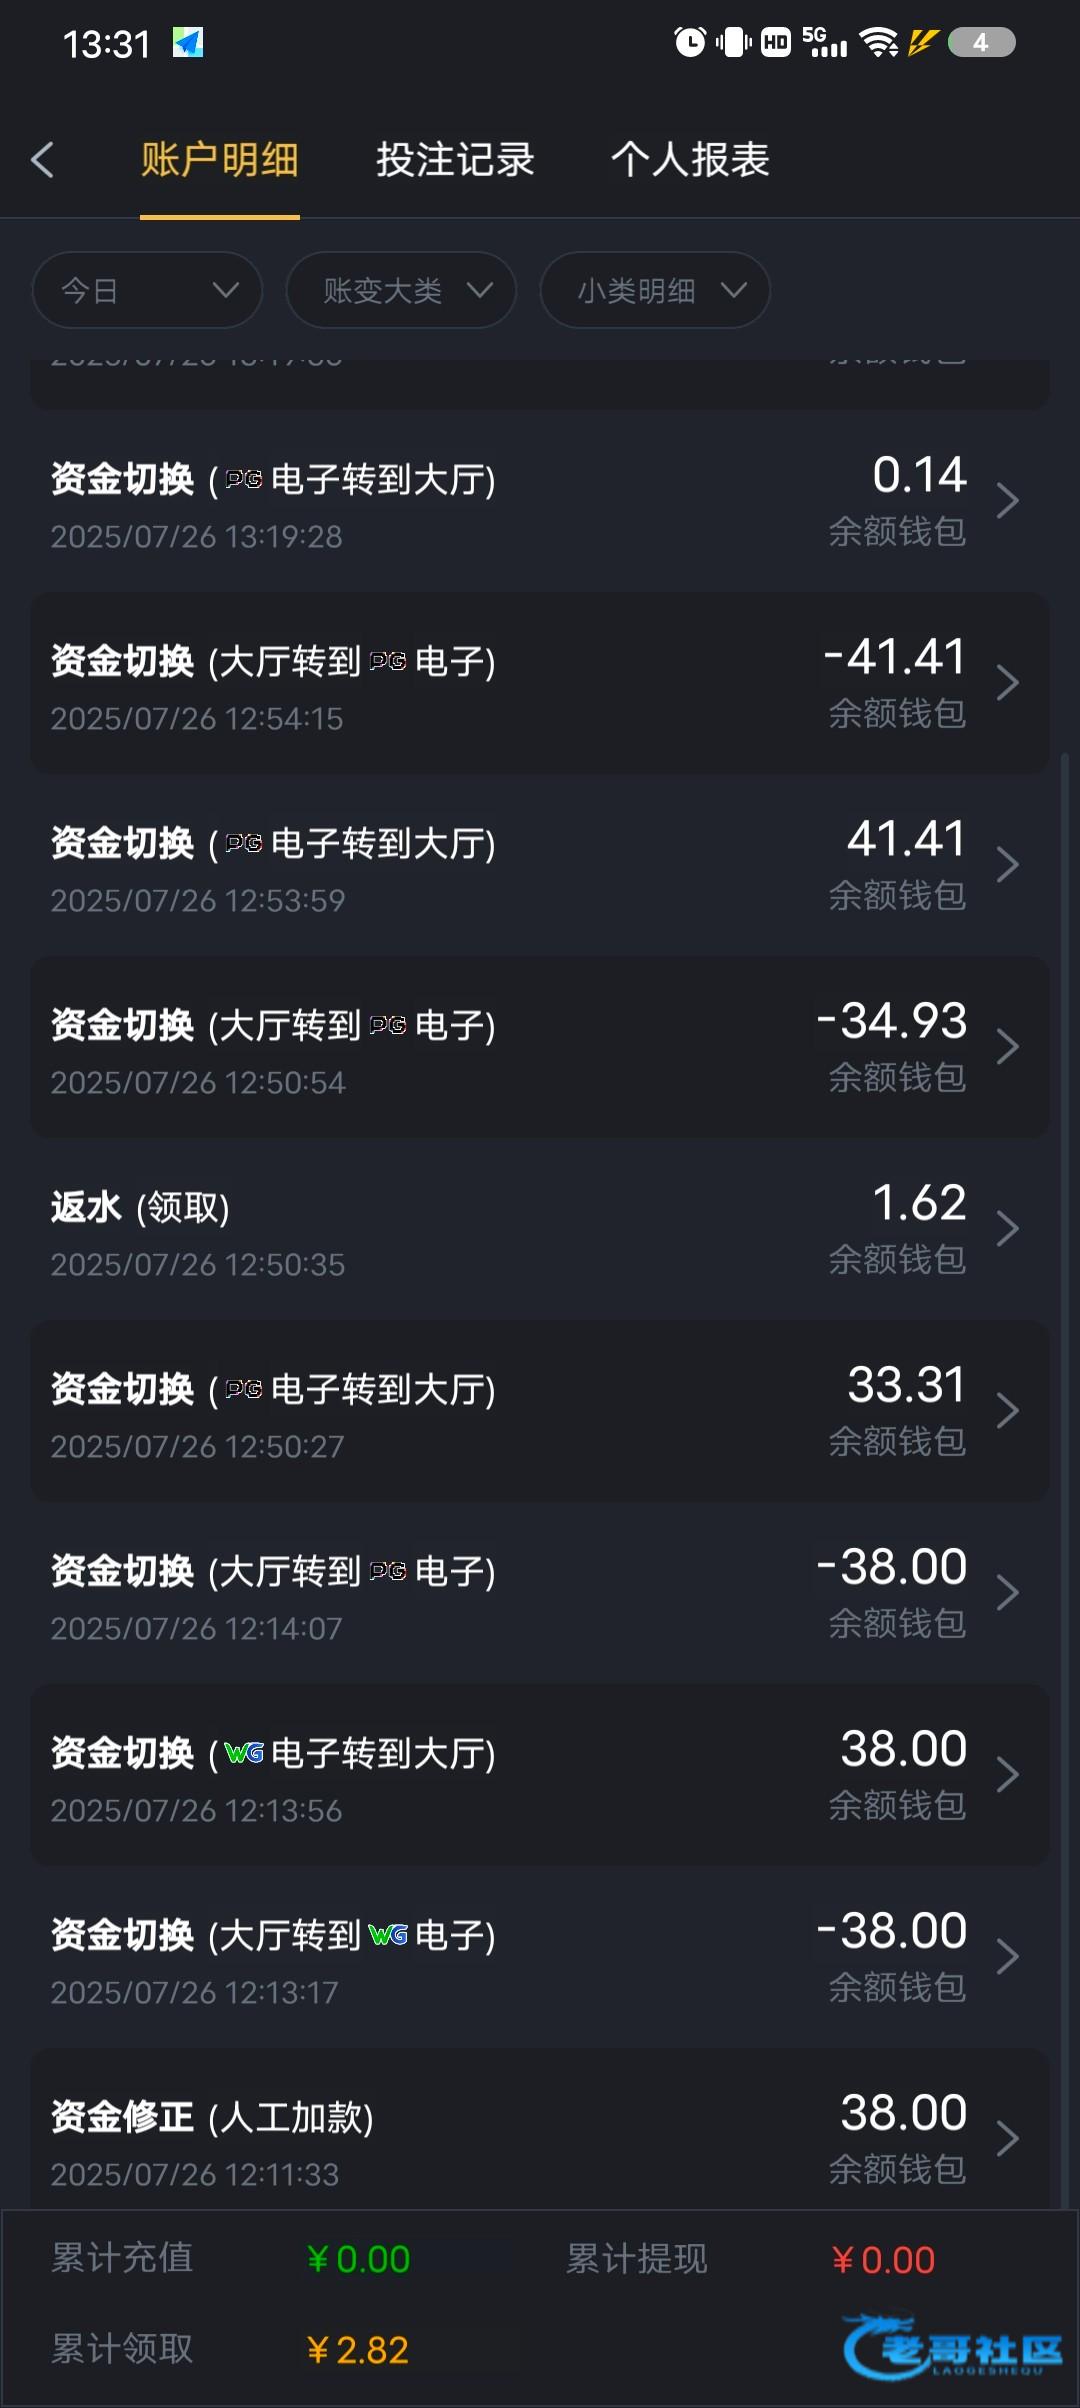Viewport: 1080px width, 2408px height.
Task: Tap the alarm clock status icon
Action: pyautogui.click(x=690, y=42)
